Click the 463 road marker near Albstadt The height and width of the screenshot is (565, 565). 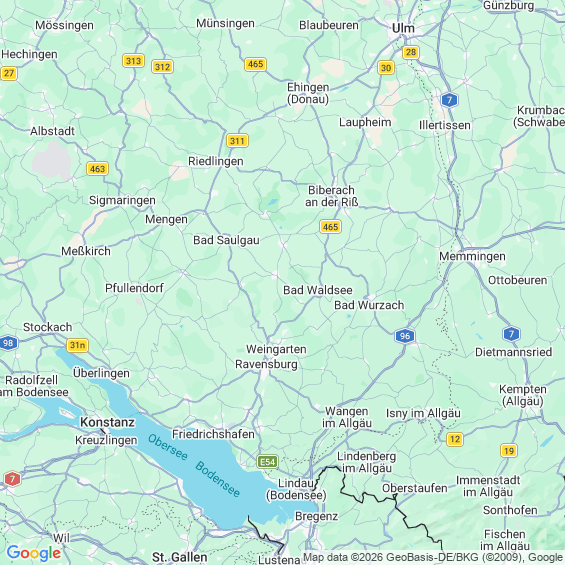(x=97, y=169)
